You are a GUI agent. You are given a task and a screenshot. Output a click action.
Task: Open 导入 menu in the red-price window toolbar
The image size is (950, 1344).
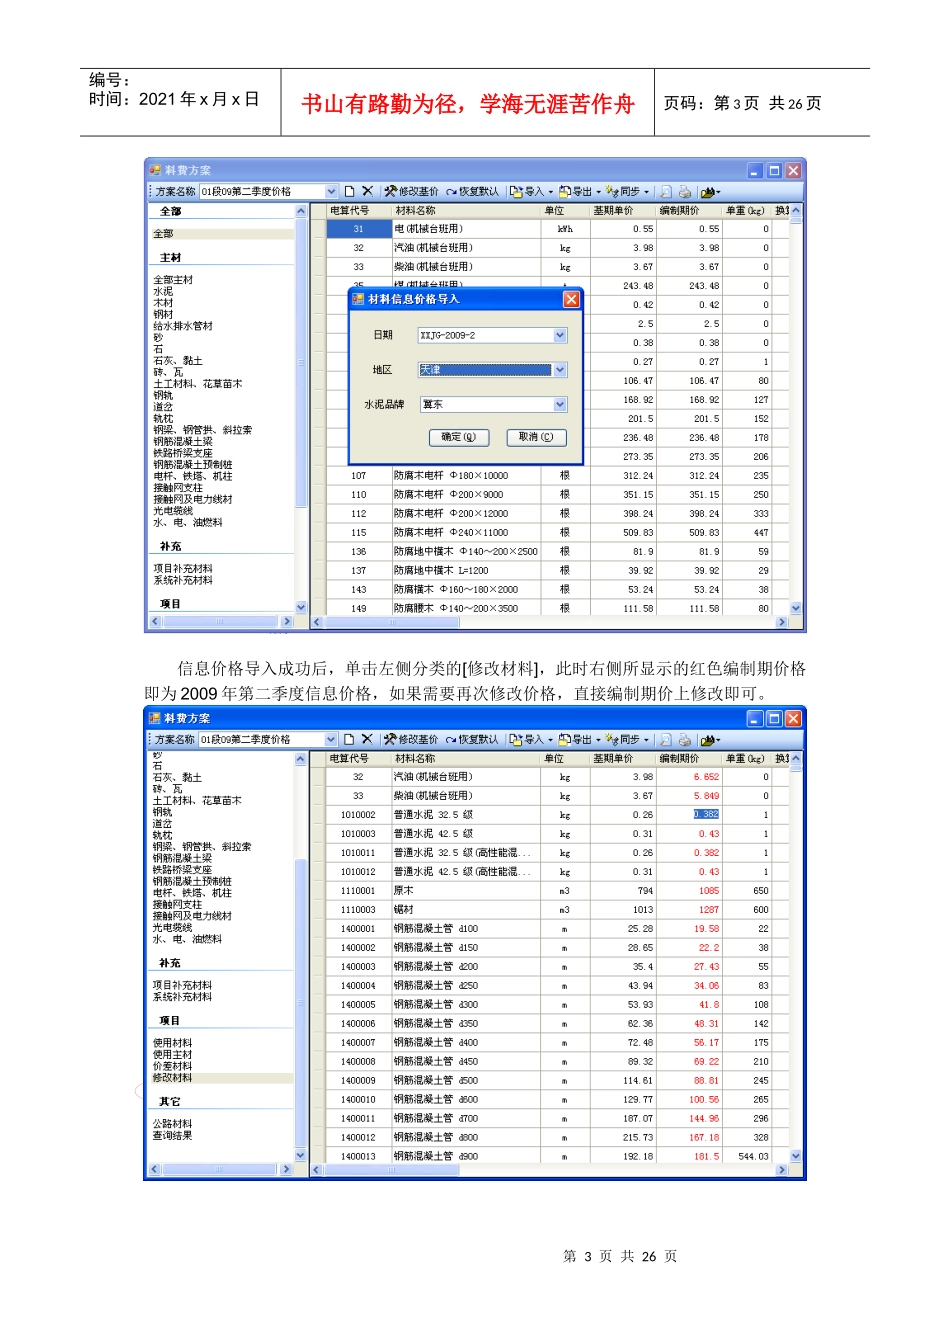click(530, 739)
